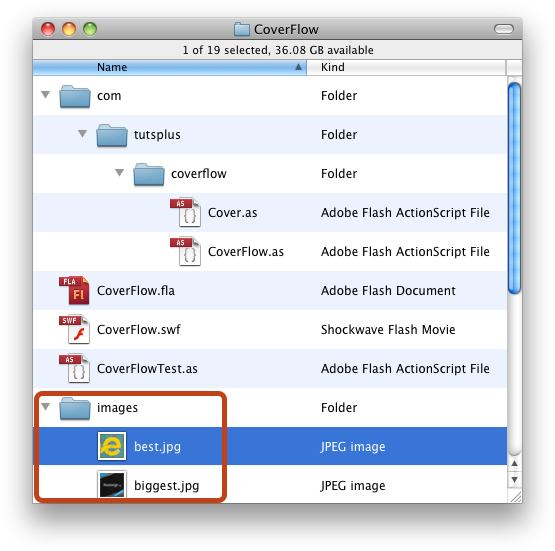
Task: Click the JPEG image kind of biggest.jpg
Action: coord(353,486)
